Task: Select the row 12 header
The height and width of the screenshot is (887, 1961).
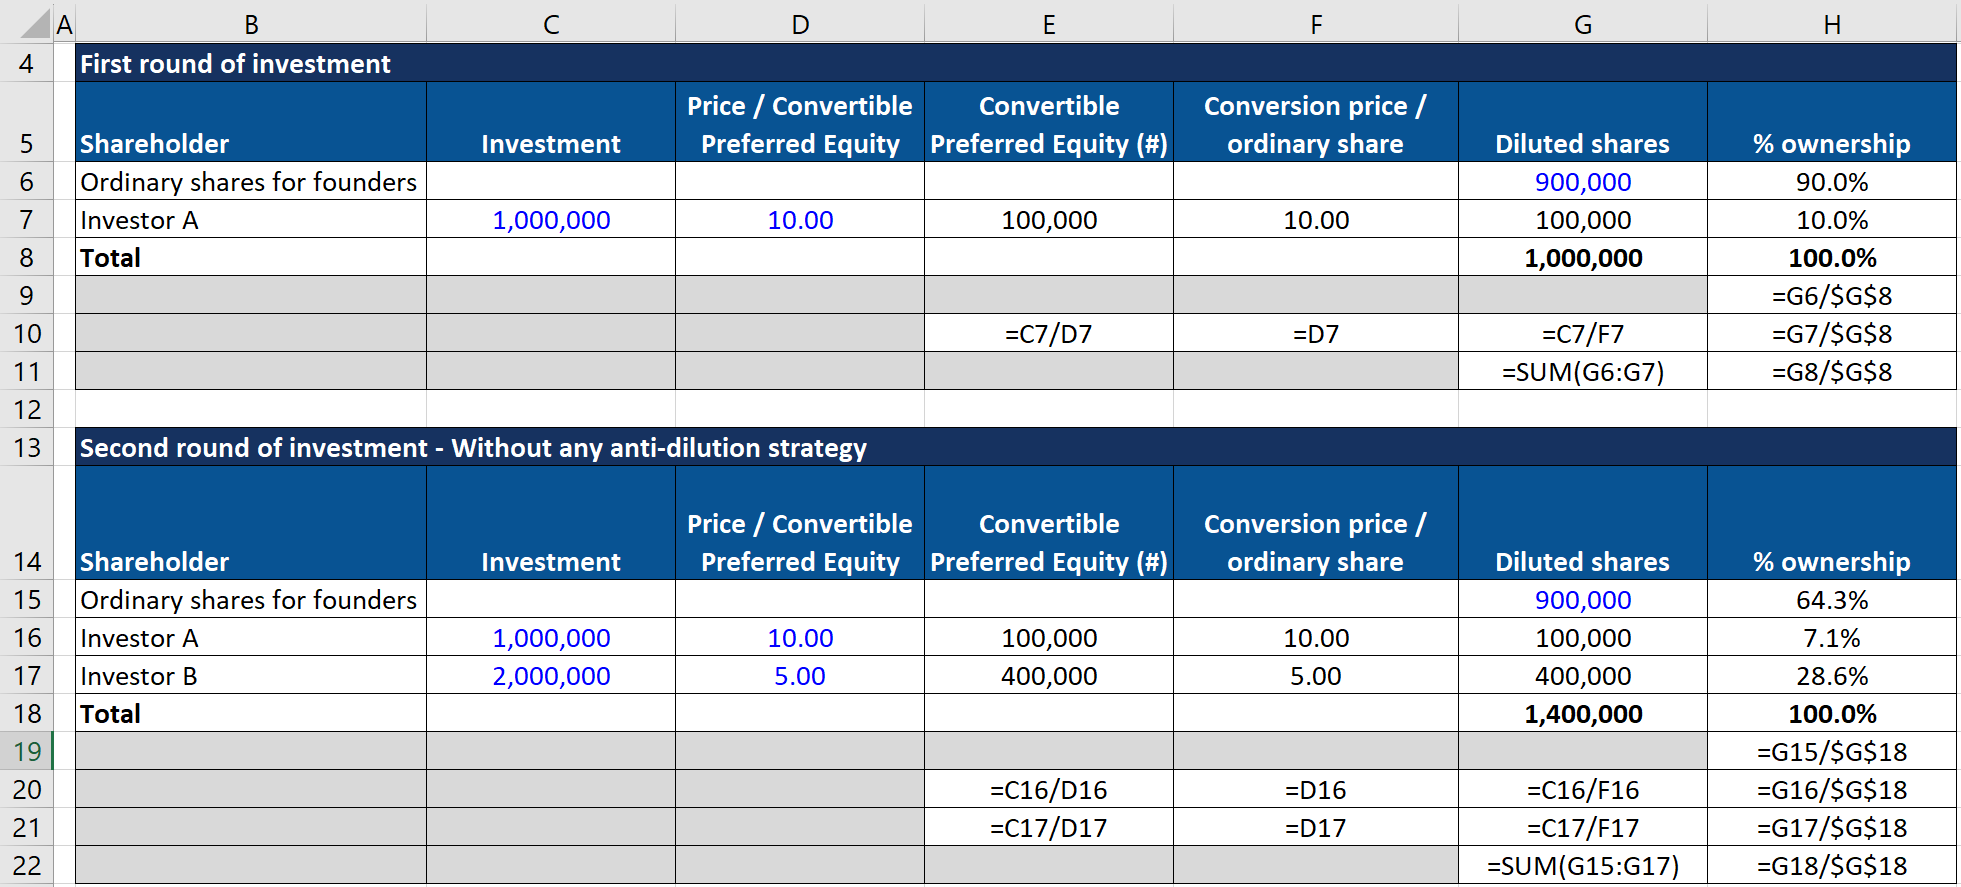Action: (x=27, y=409)
